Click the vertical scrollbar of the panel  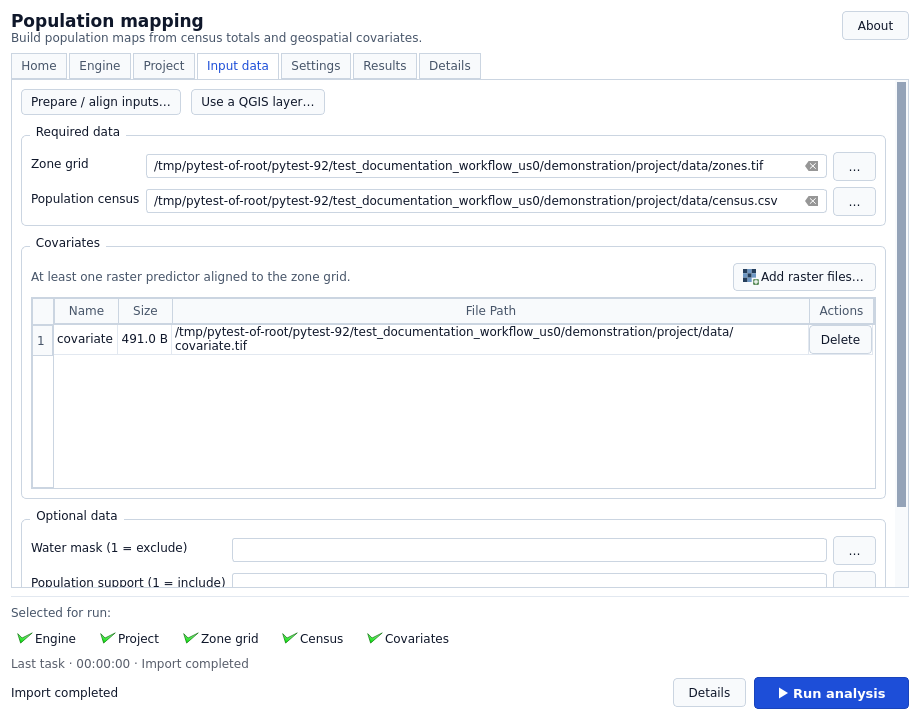click(x=902, y=295)
